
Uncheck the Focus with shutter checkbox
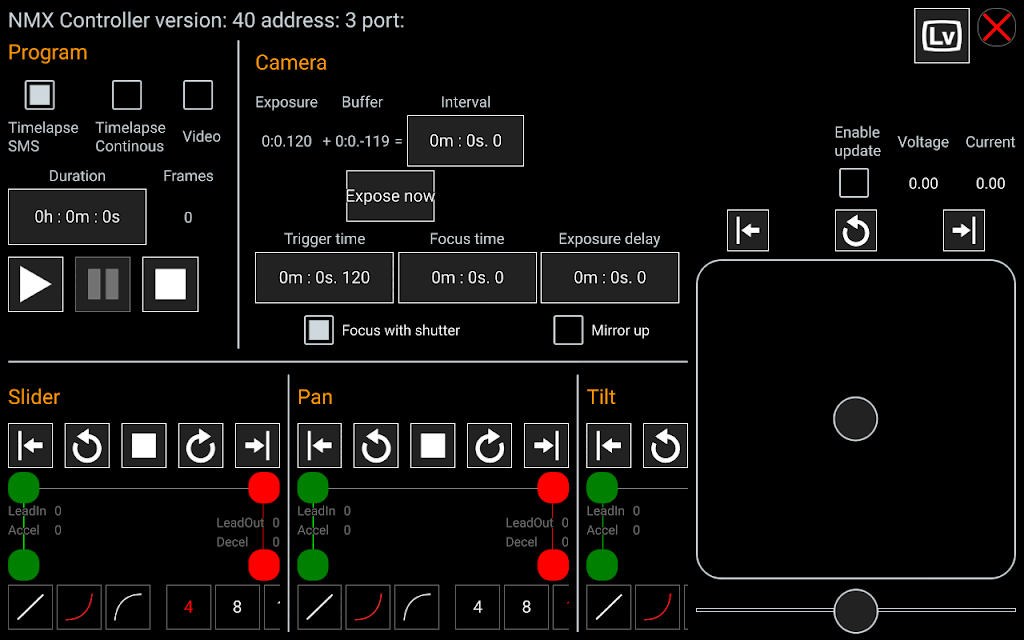pyautogui.click(x=319, y=330)
